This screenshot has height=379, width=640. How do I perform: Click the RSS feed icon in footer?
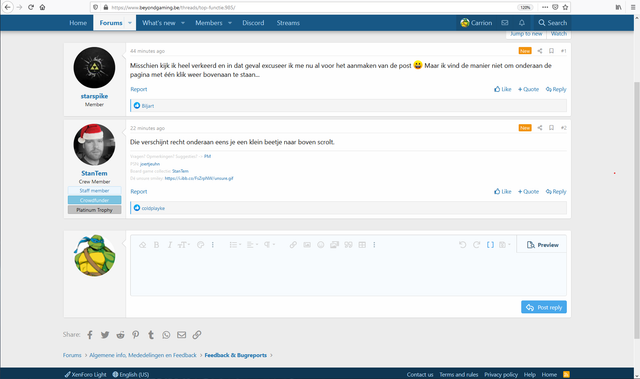[567, 375]
